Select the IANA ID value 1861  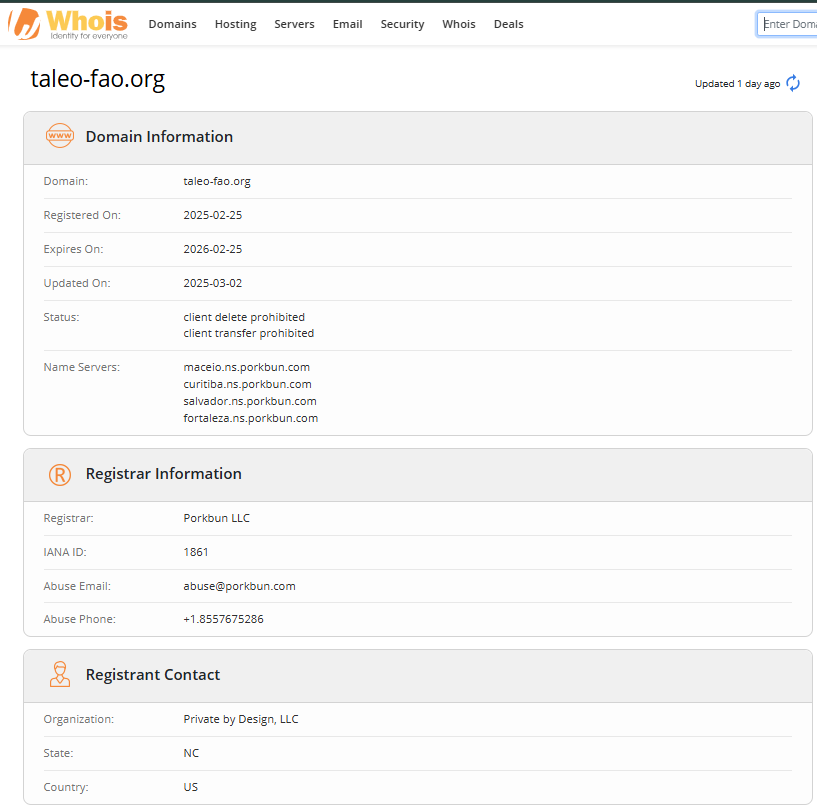pyautogui.click(x=196, y=552)
